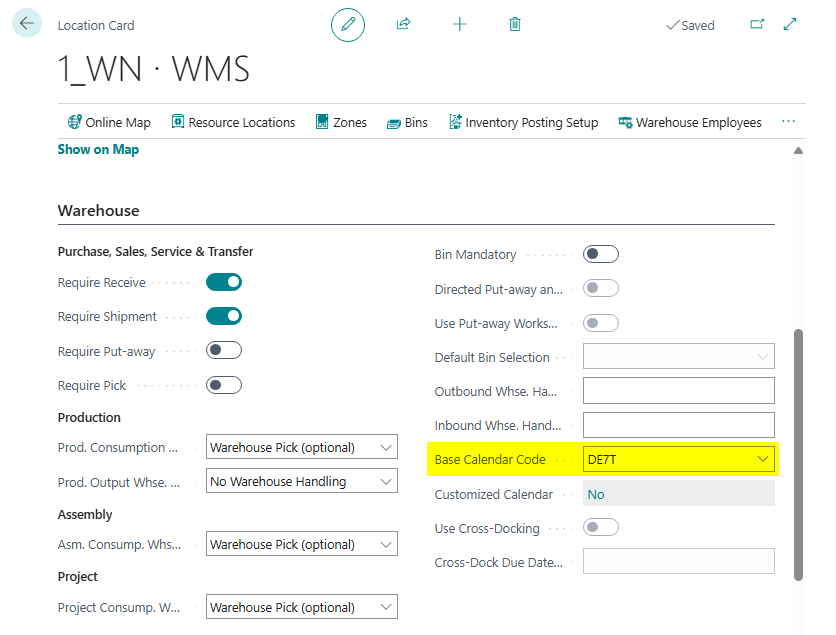Screen dimensions: 836x635
Task: Click the expand to full screen icon
Action: pyautogui.click(x=790, y=24)
